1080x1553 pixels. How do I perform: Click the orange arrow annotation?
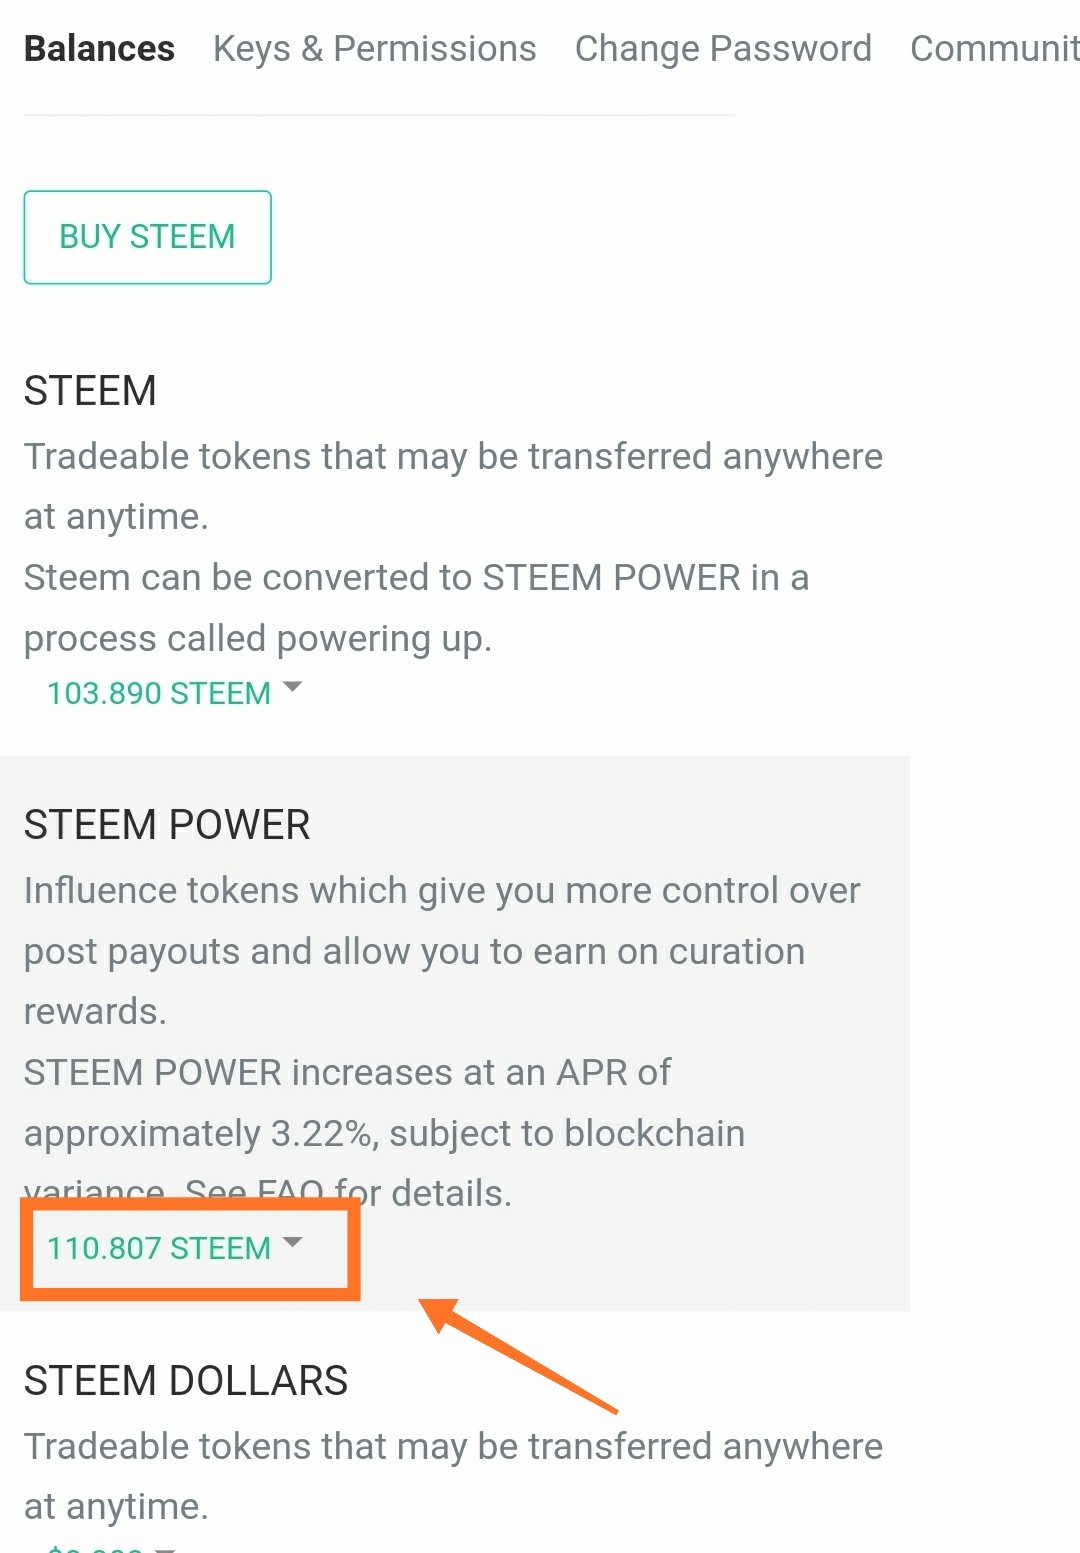click(520, 1356)
